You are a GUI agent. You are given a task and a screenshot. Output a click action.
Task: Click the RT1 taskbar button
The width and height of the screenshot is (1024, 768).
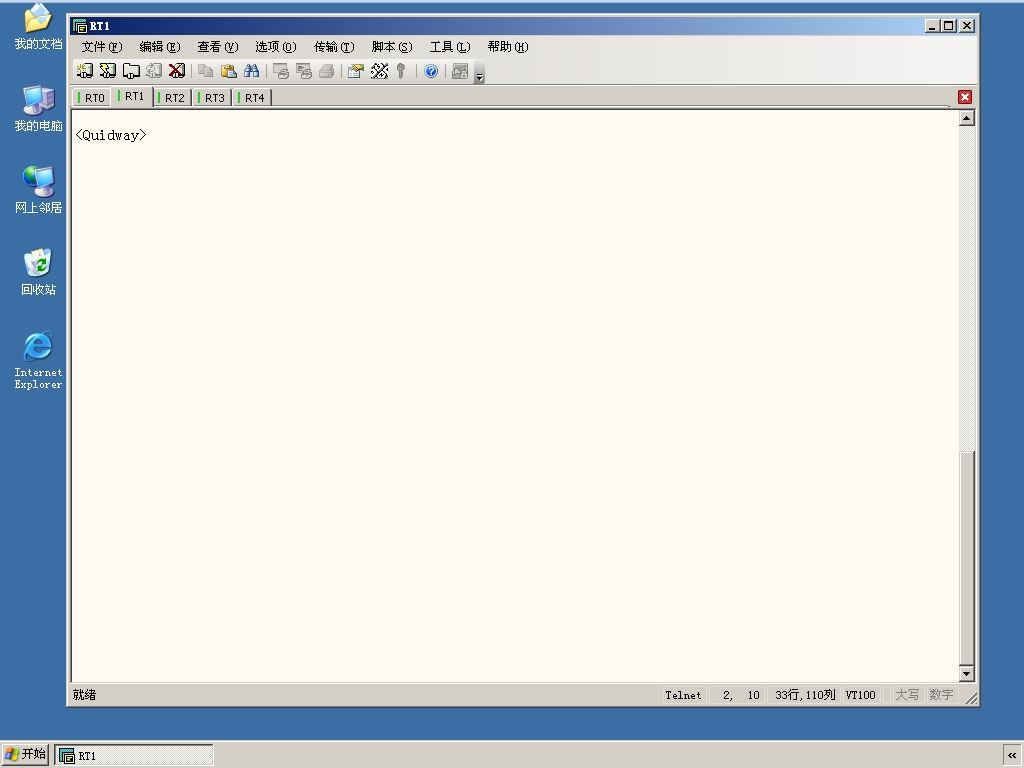134,756
